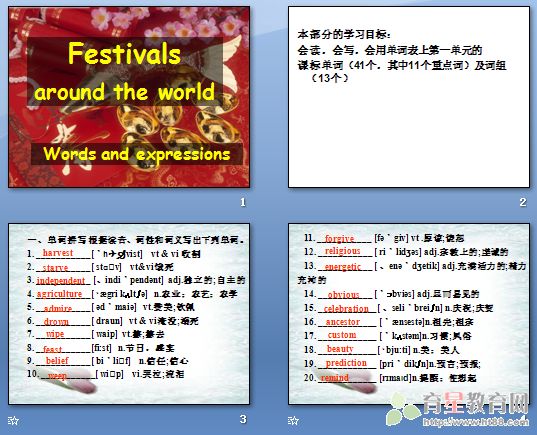Select slide 3 with vocabulary words 1–10
This screenshot has height=435, width=537.
129,314
